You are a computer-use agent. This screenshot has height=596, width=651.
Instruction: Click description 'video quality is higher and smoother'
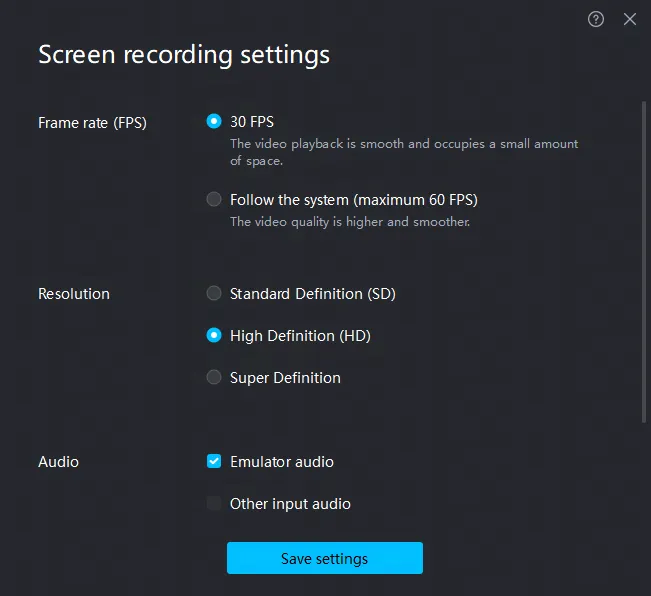[x=350, y=222]
